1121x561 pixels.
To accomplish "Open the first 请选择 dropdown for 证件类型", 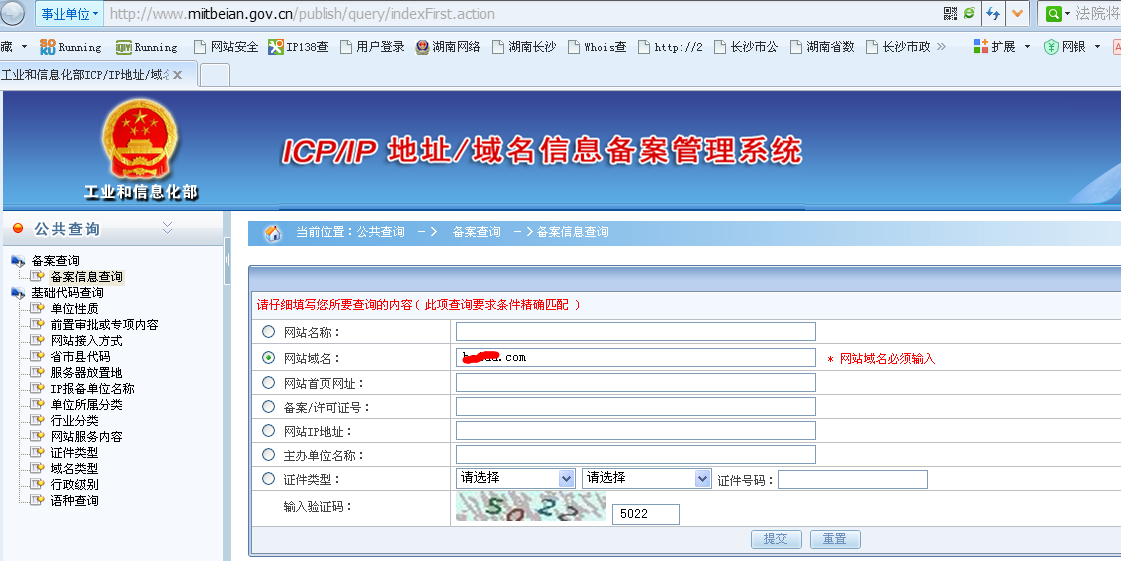I will pyautogui.click(x=516, y=479).
